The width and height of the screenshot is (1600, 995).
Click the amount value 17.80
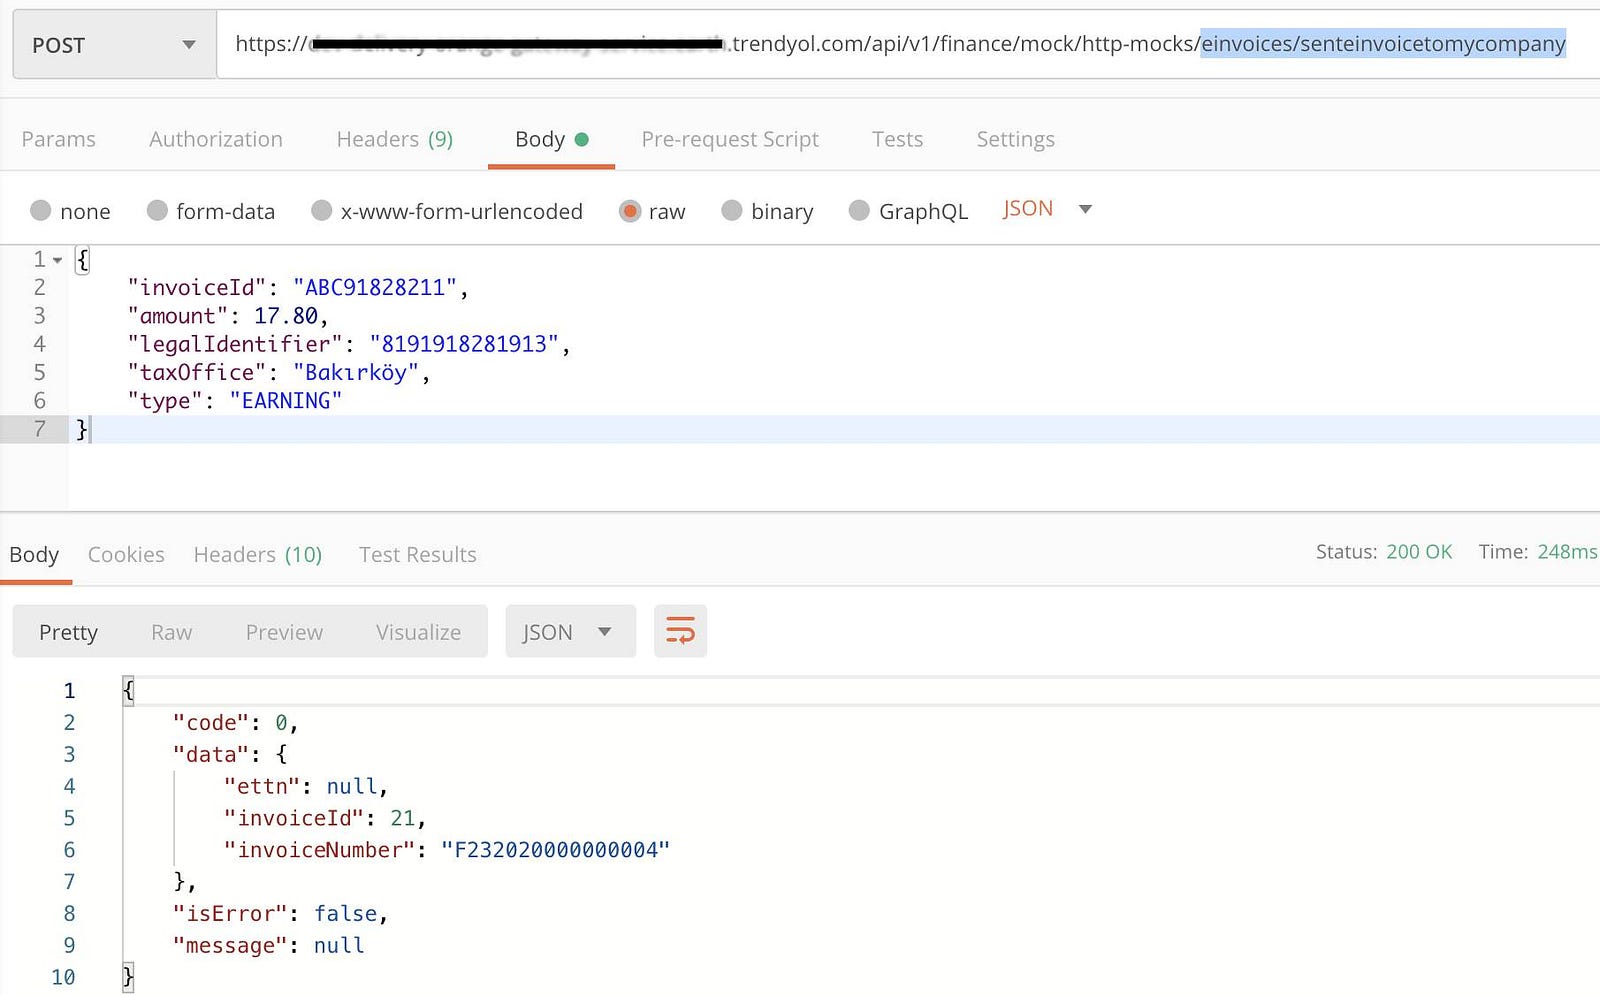pos(286,316)
